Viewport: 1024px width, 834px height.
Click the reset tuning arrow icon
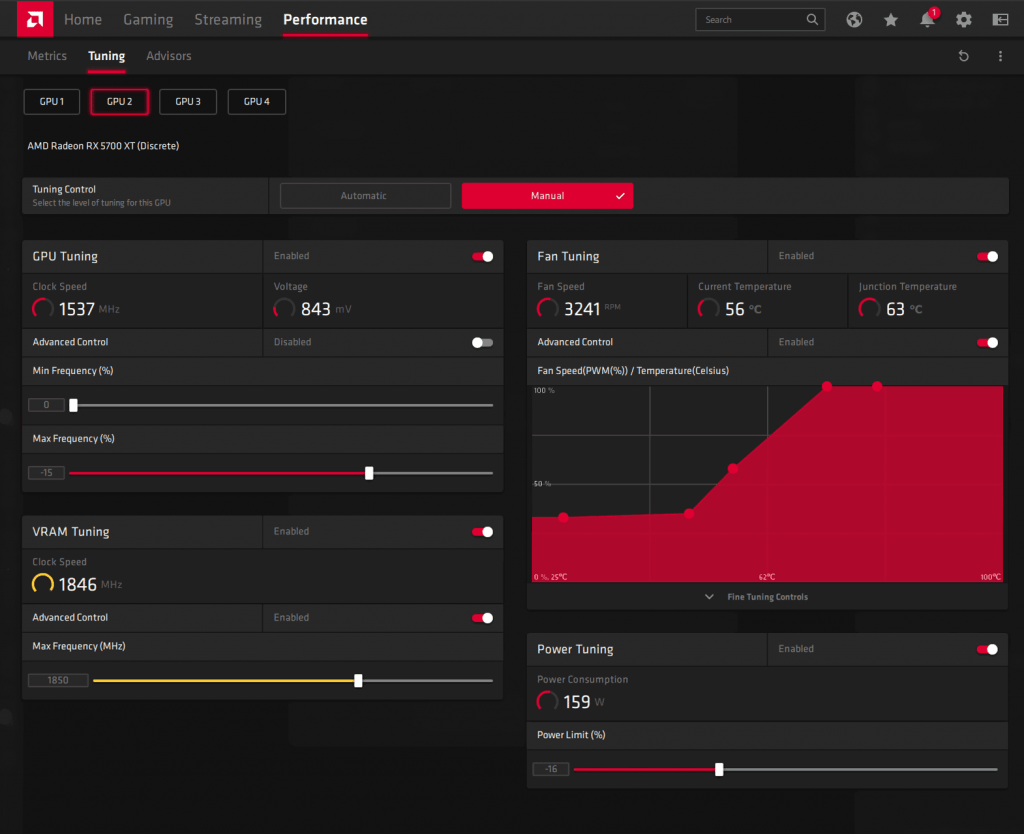point(963,56)
